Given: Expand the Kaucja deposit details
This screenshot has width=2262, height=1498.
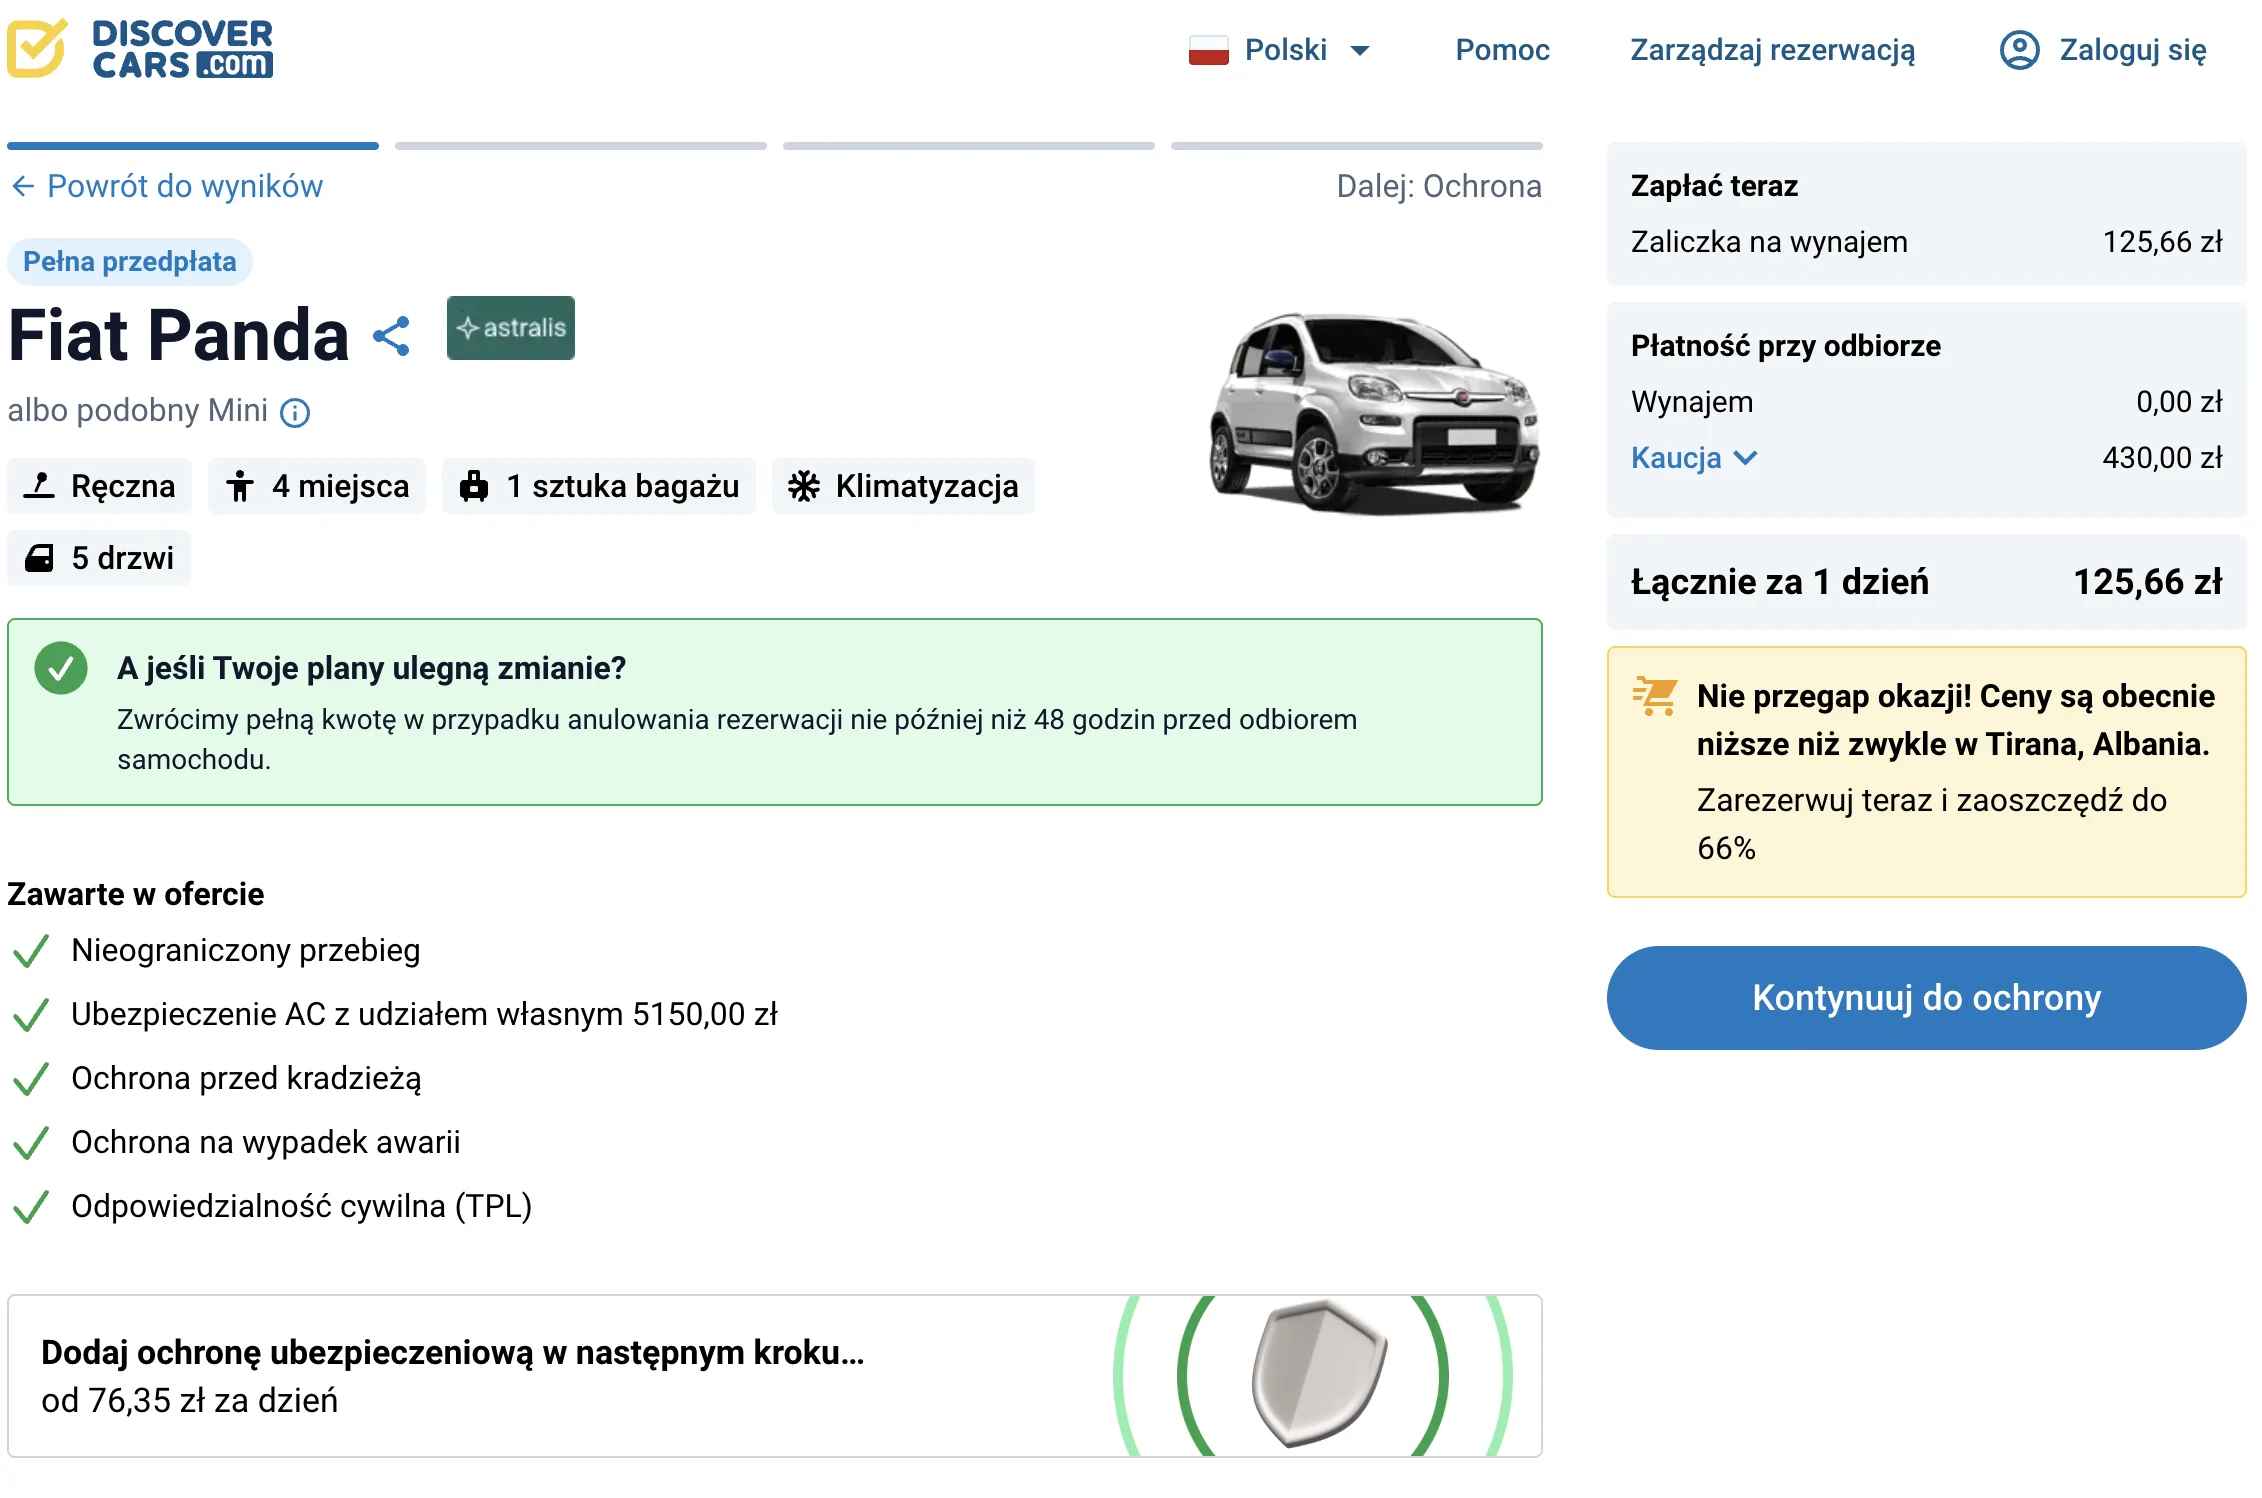Looking at the screenshot, I should pos(1694,458).
